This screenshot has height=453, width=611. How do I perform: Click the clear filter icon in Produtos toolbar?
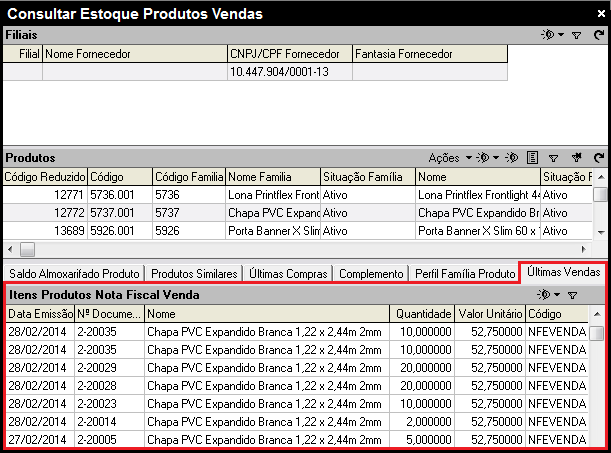[x=576, y=158]
